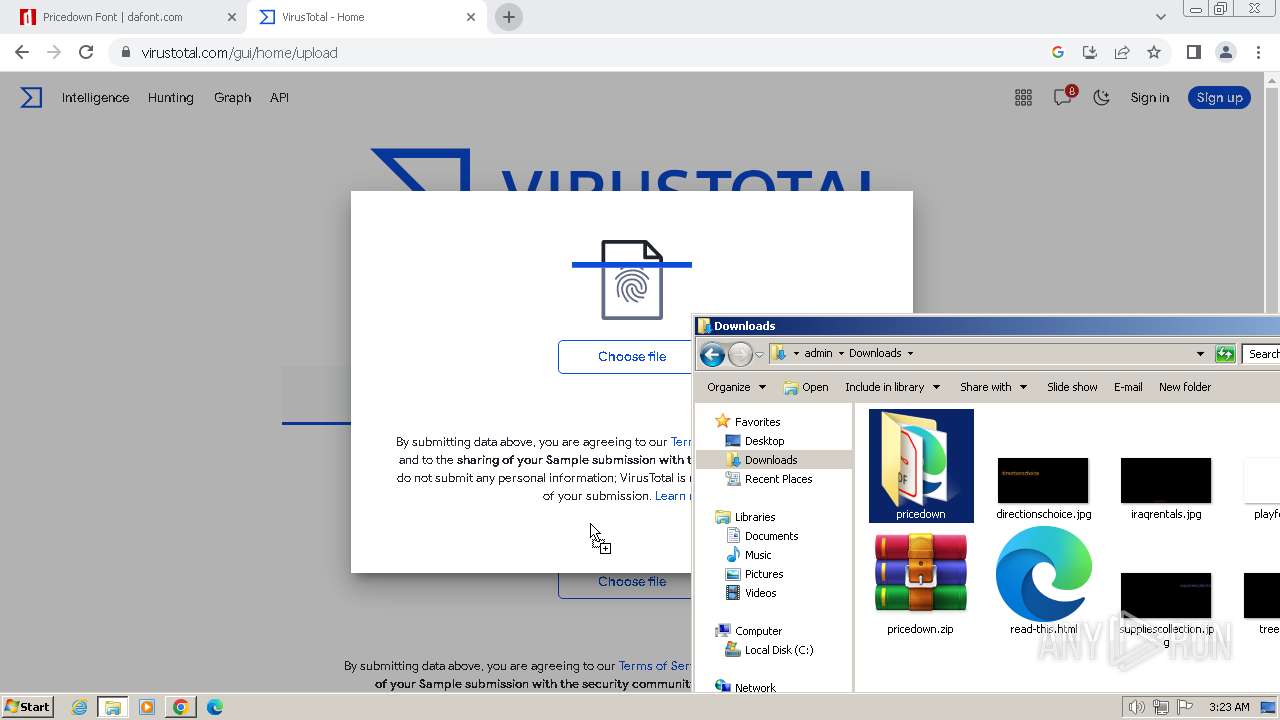Select the pricedown folder icon
1280x720 pixels.
coord(921,465)
